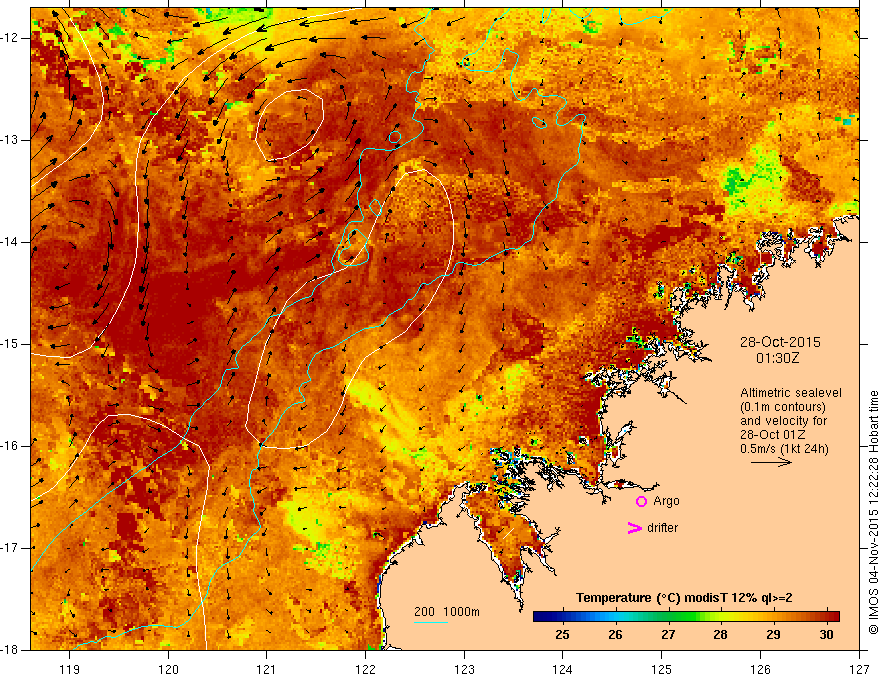Click the IMOS copyright timestamp text

(873, 512)
